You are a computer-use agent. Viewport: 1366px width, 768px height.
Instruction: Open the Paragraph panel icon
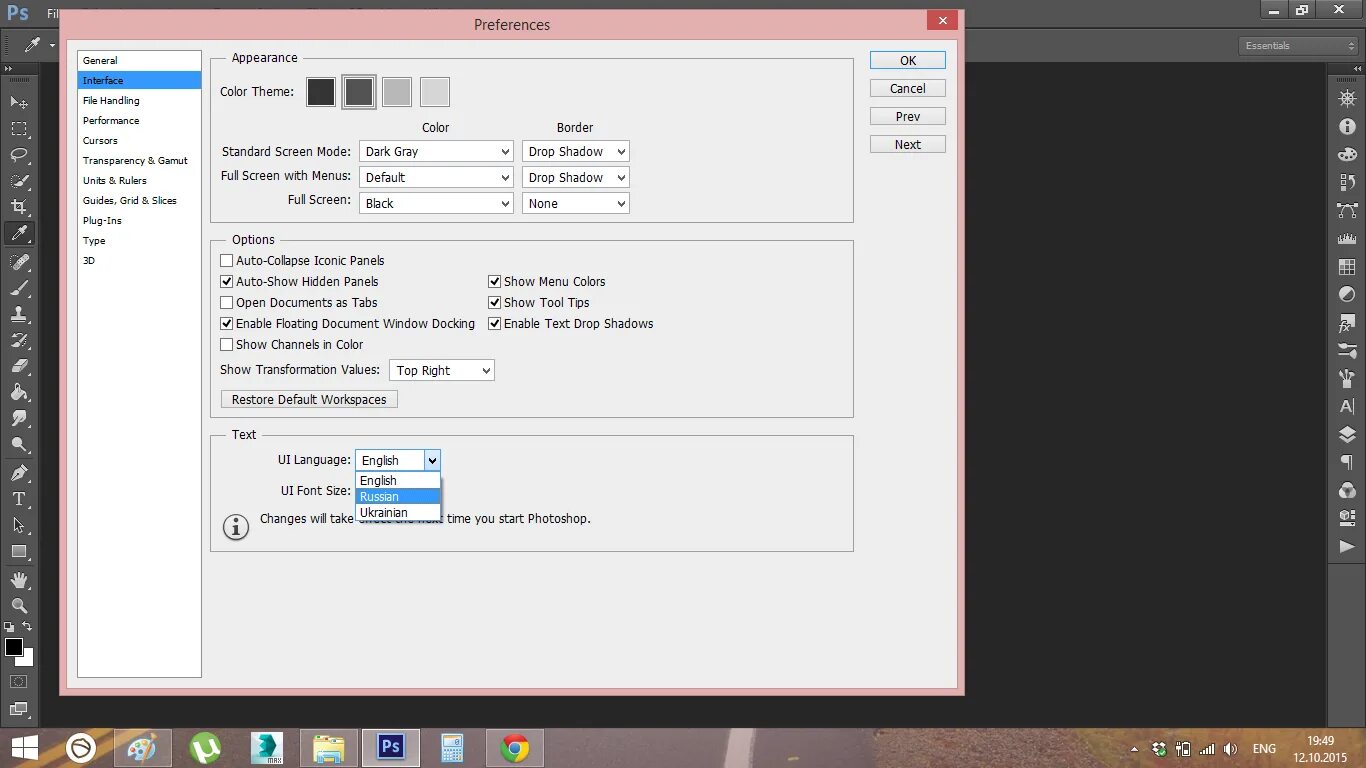[1347, 463]
